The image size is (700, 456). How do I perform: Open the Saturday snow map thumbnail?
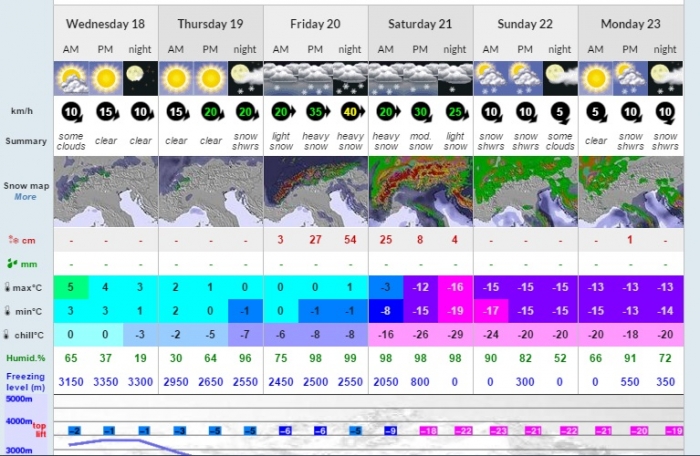tap(419, 190)
